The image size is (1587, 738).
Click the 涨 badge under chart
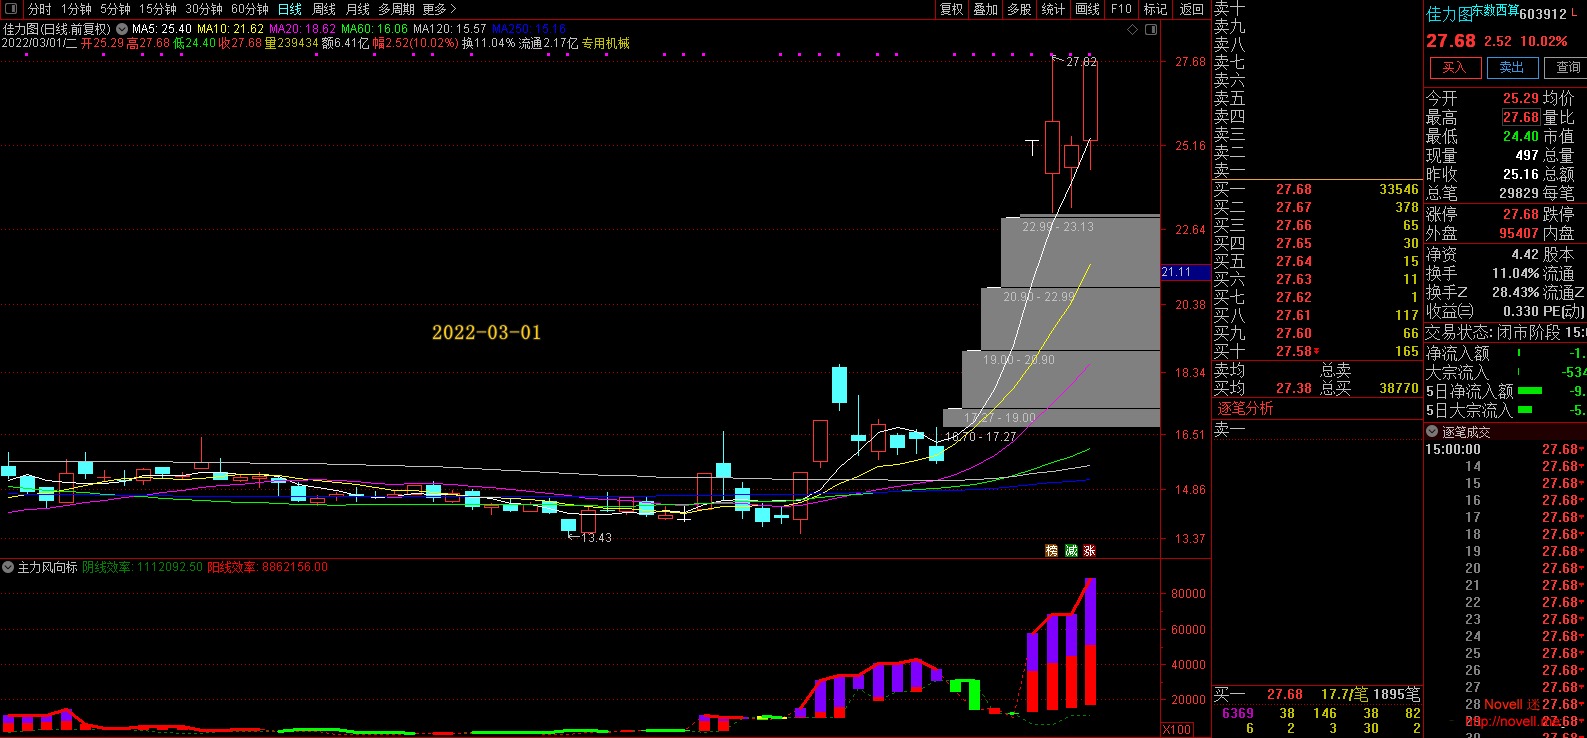pyautogui.click(x=1089, y=551)
